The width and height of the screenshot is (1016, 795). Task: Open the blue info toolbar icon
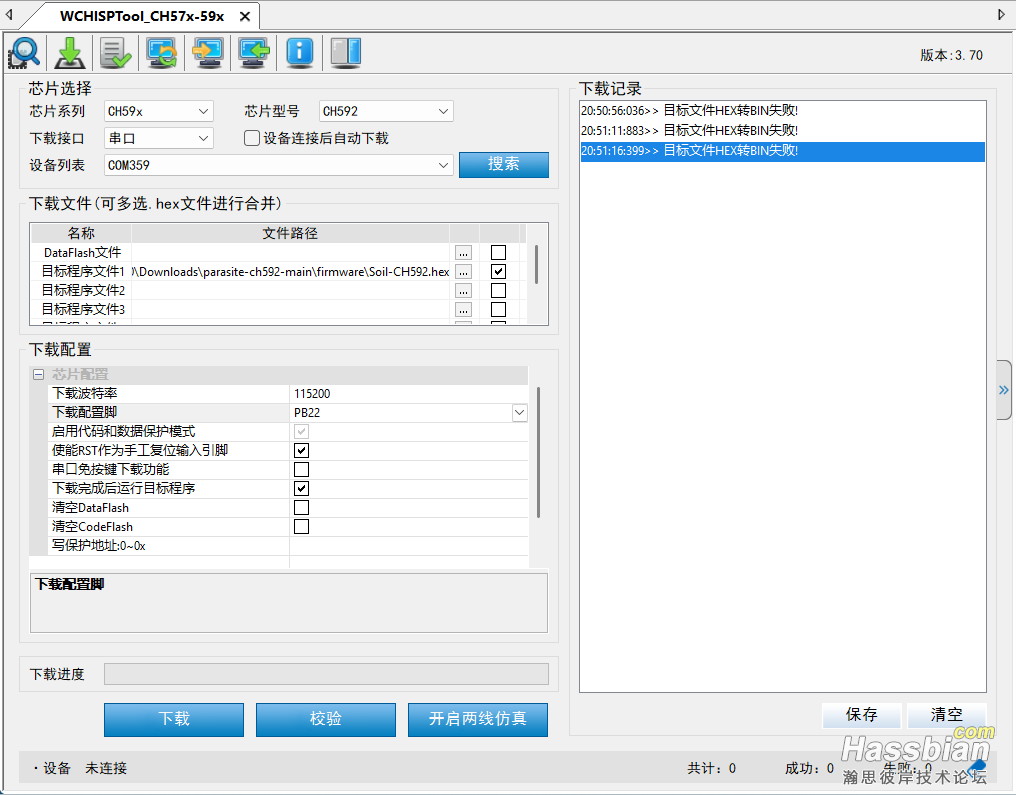300,52
